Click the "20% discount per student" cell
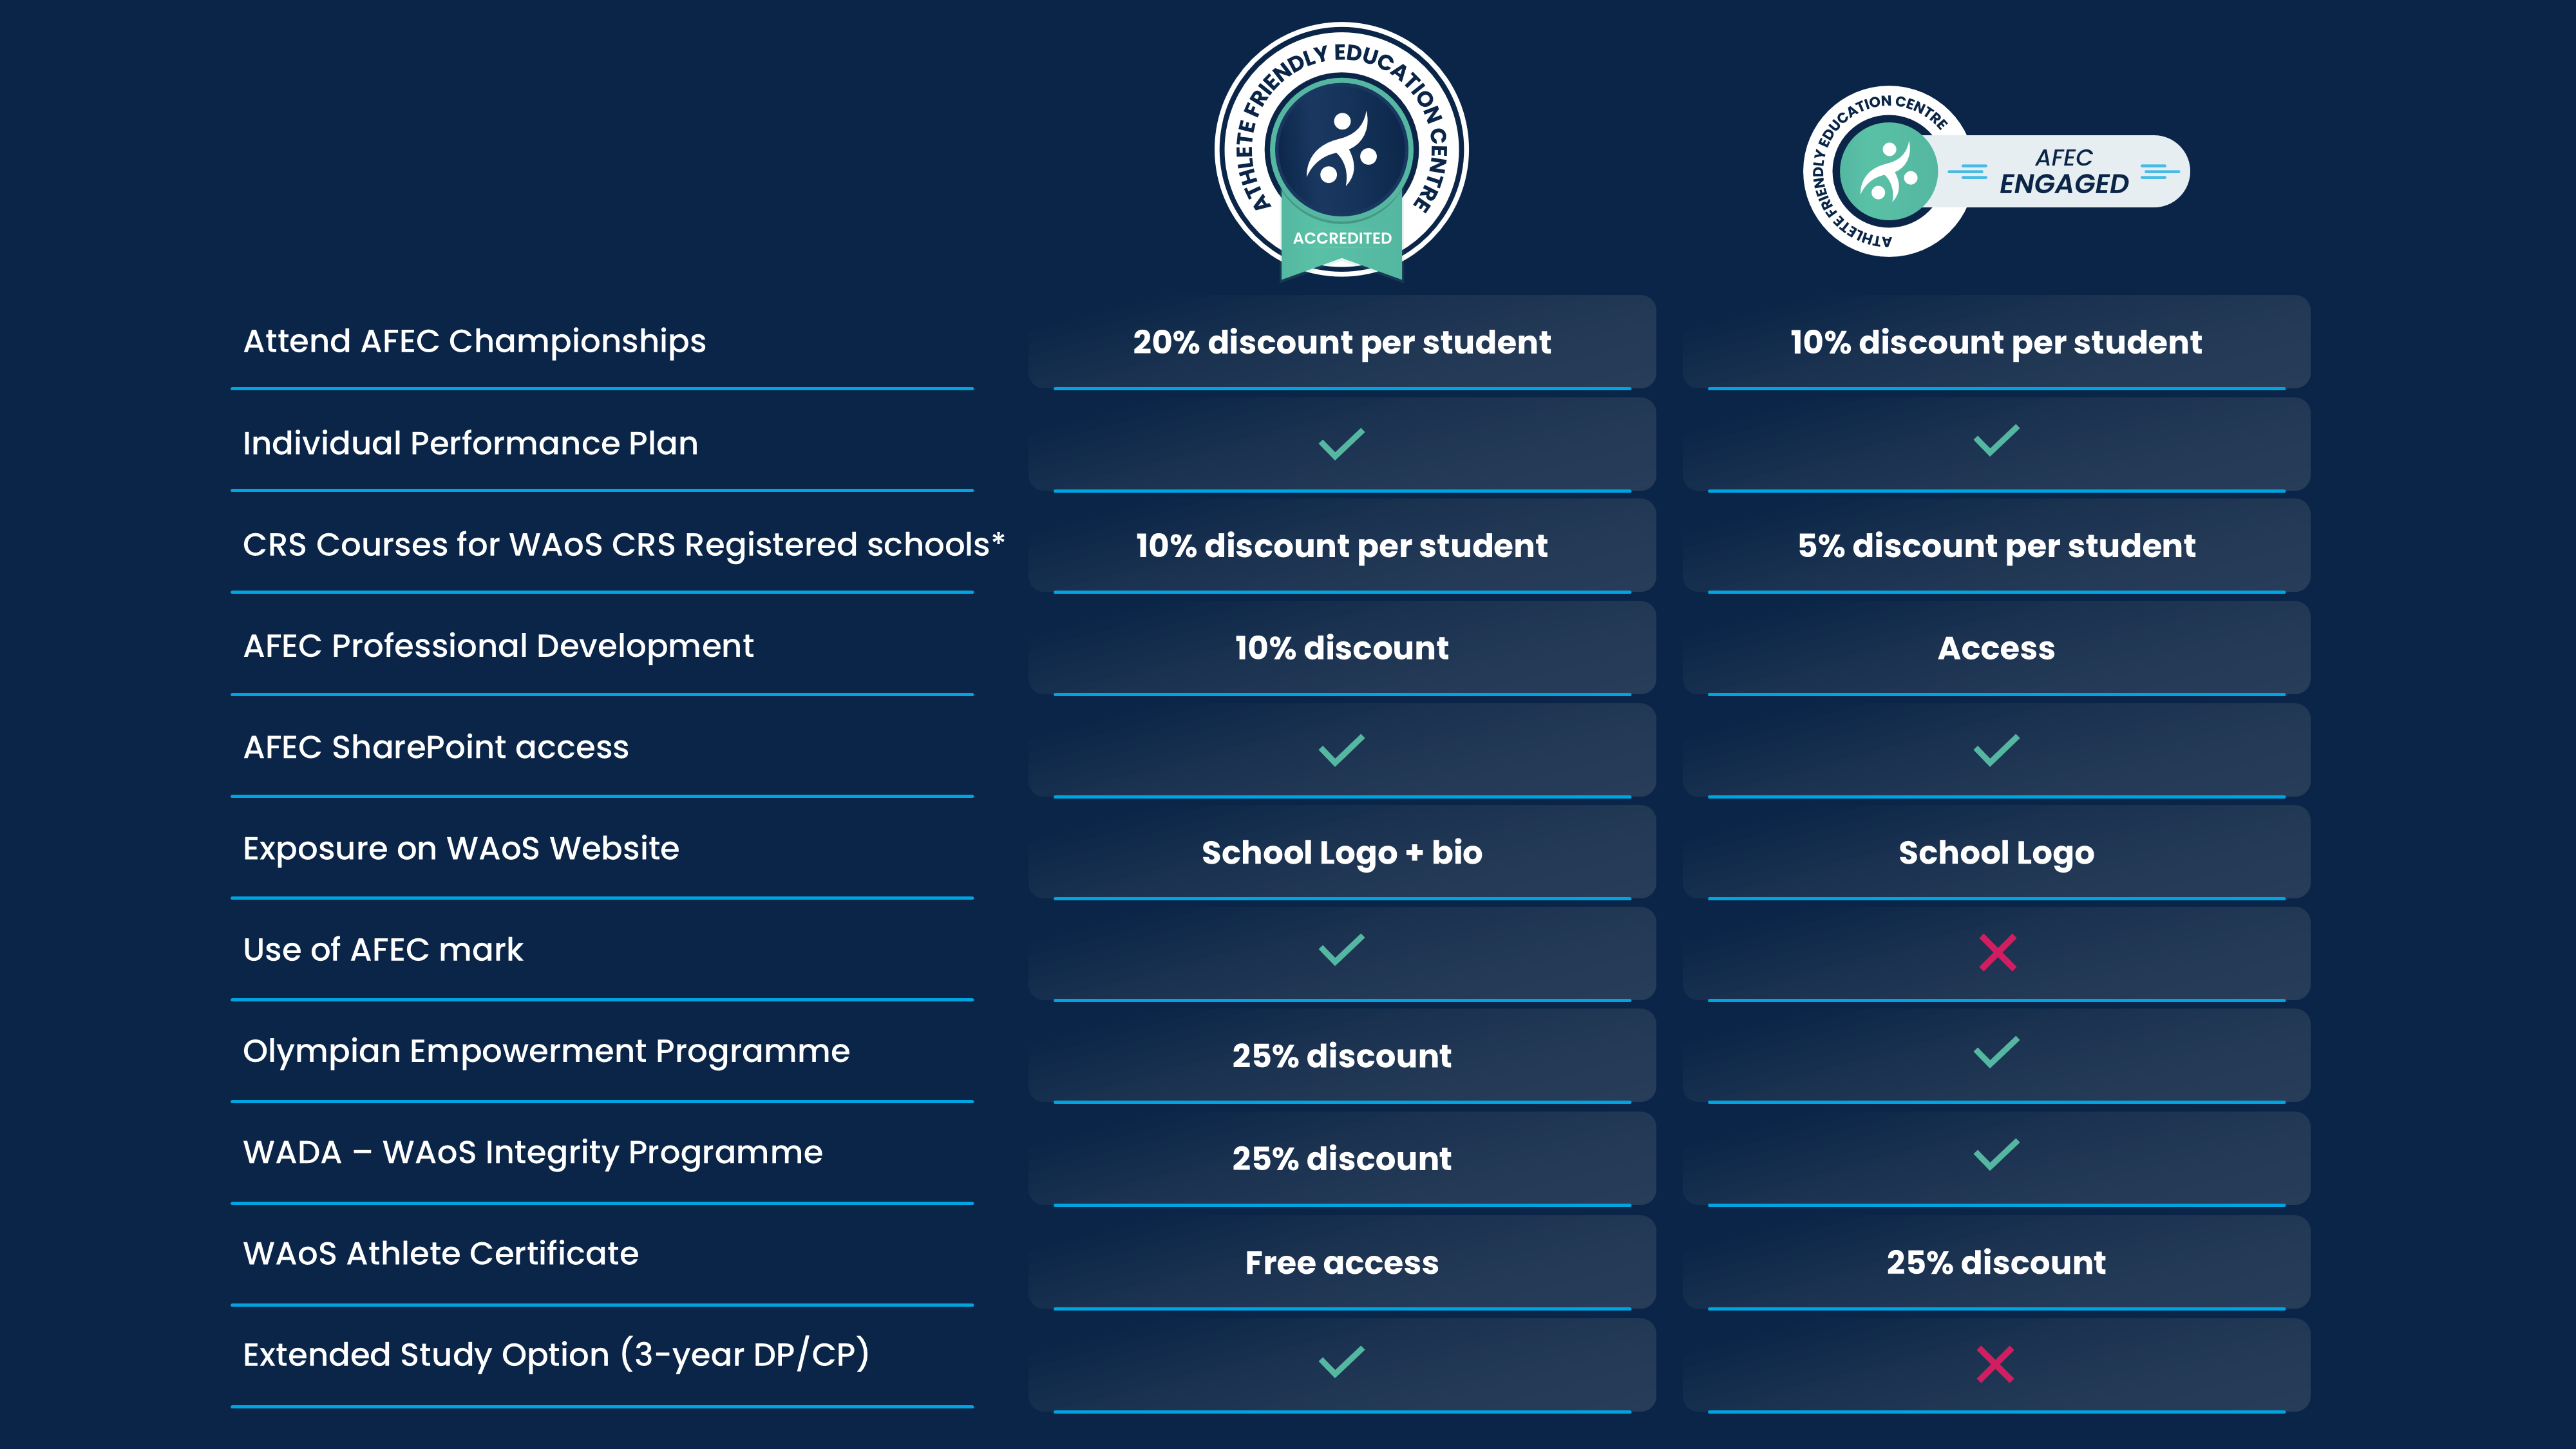The height and width of the screenshot is (1449, 2576). point(1341,342)
